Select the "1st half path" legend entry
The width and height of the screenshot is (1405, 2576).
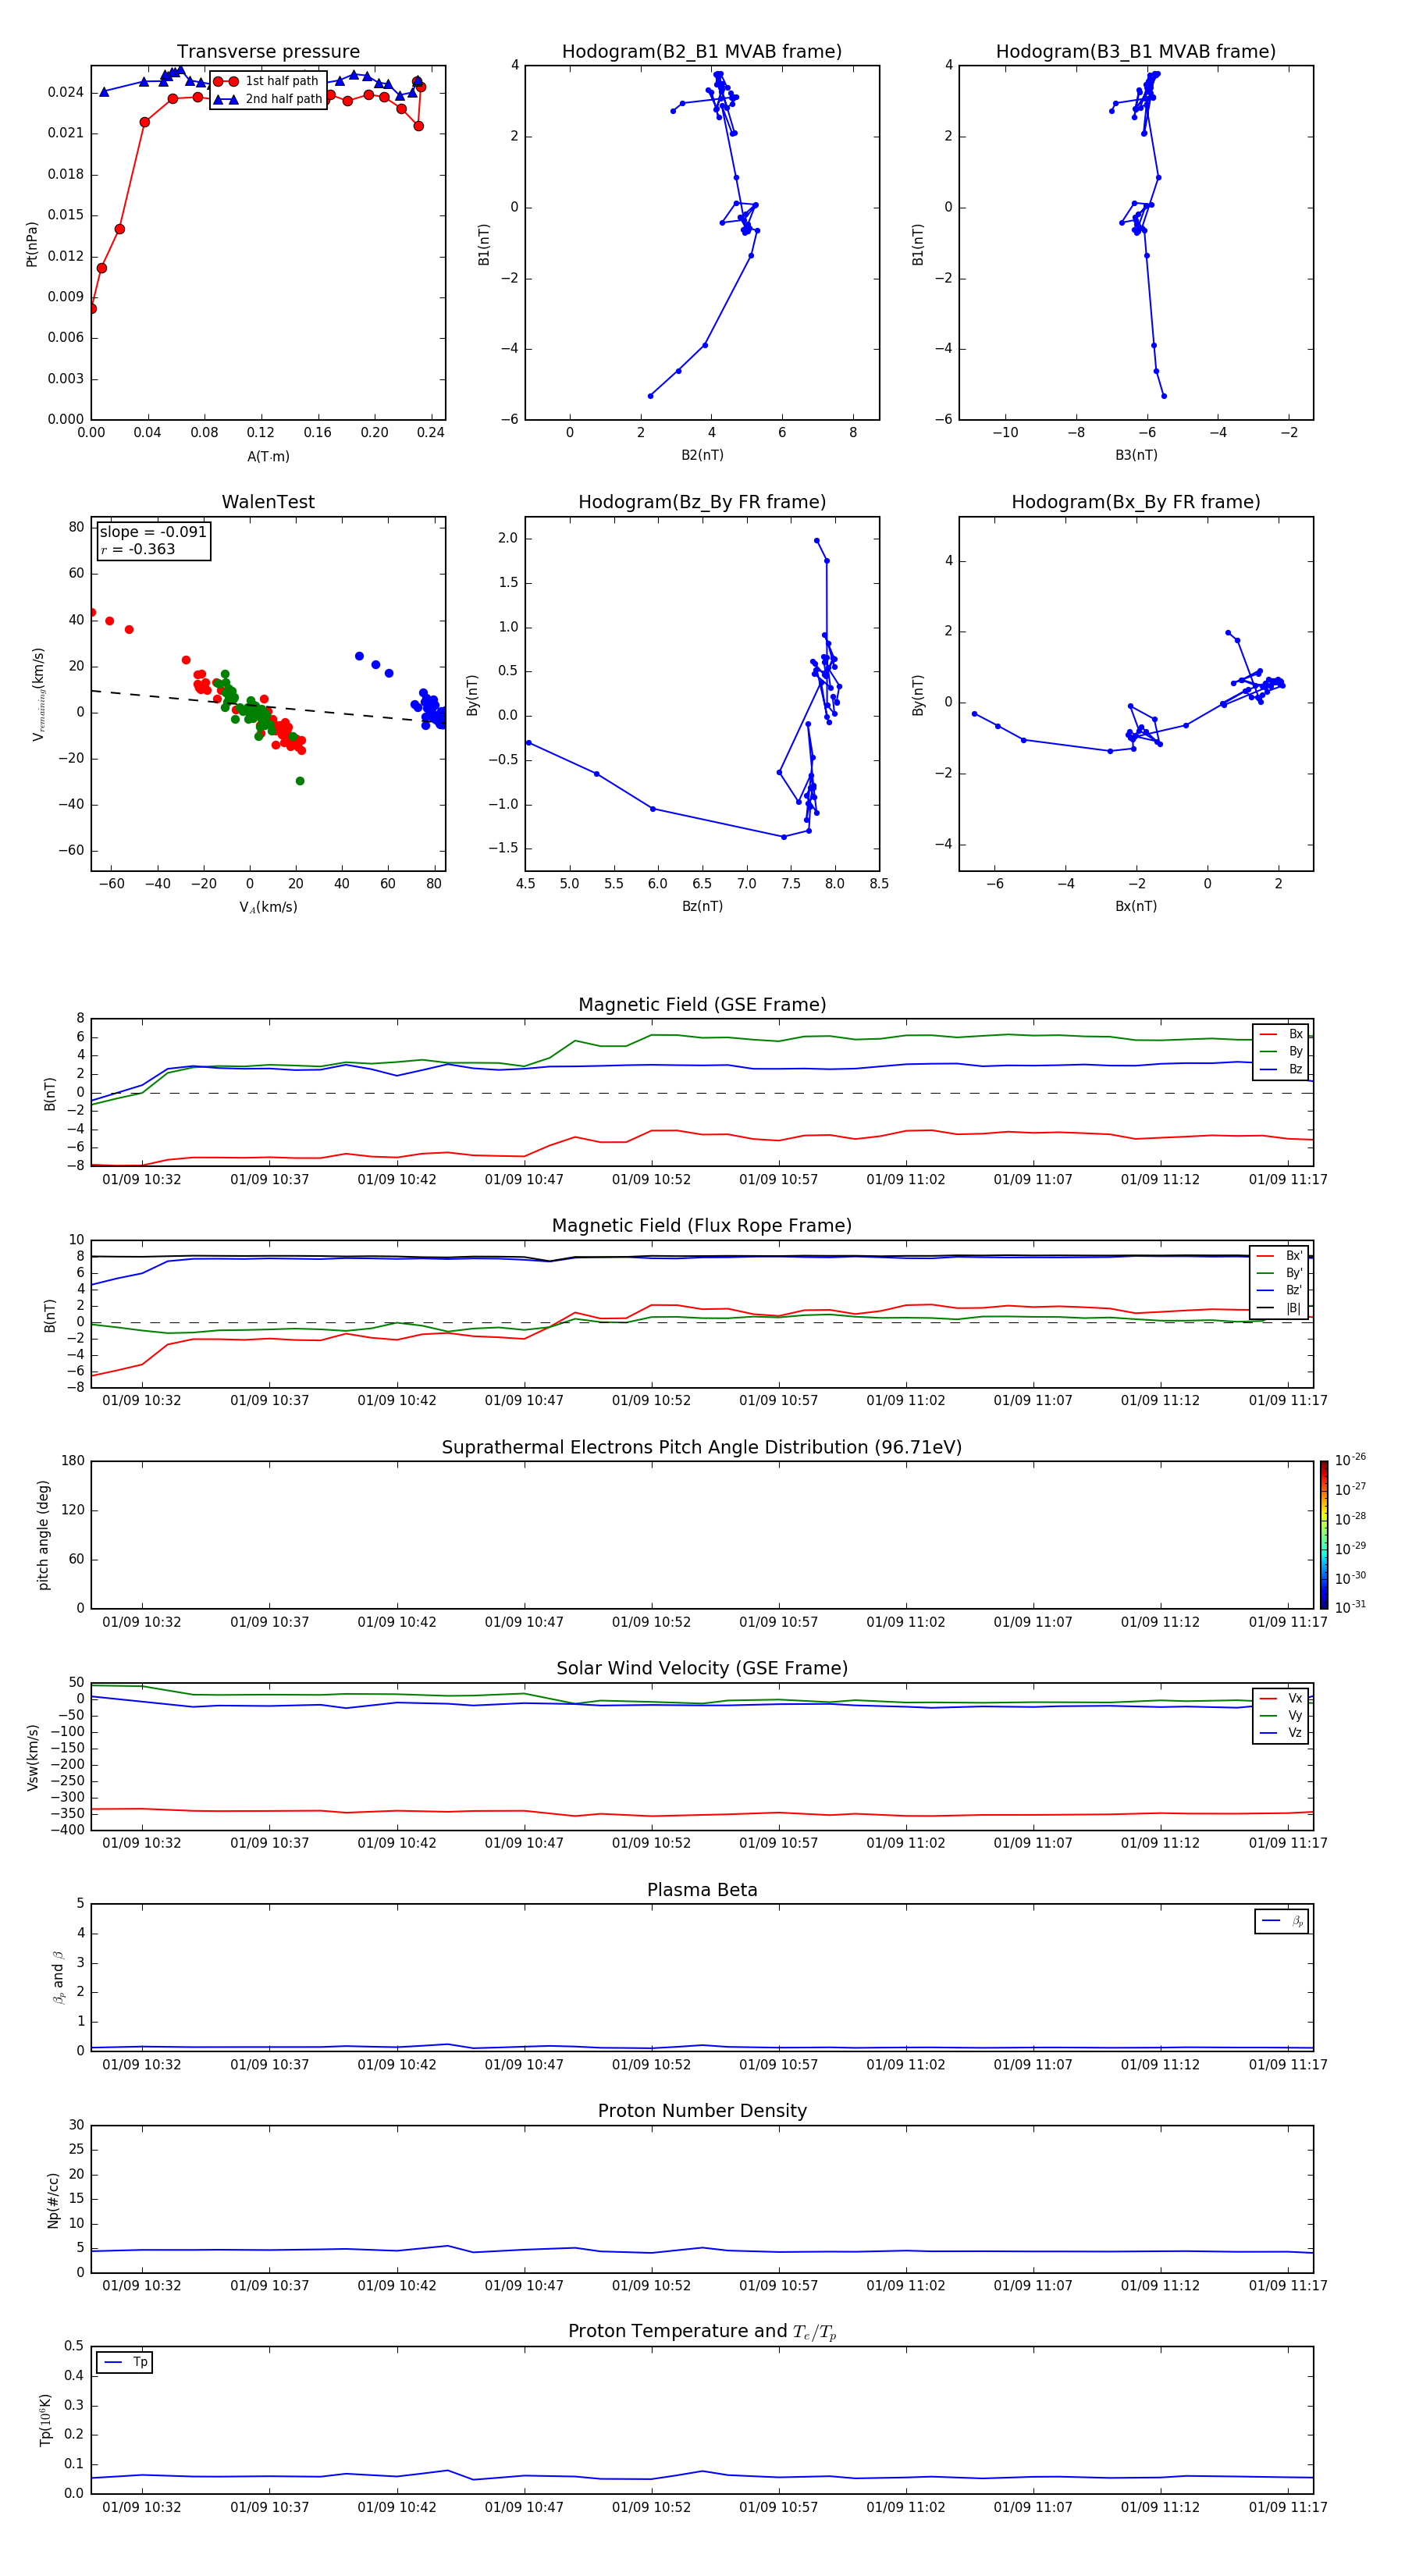pos(267,81)
